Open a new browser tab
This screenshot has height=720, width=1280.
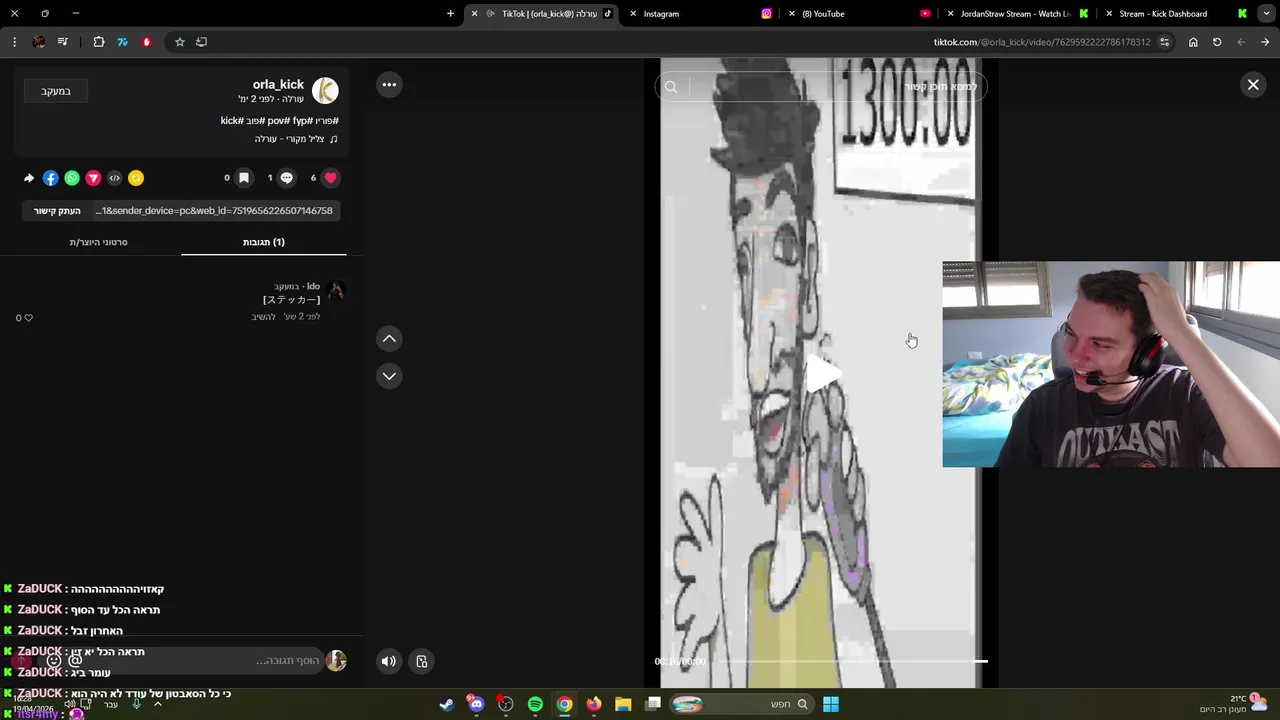click(x=450, y=14)
